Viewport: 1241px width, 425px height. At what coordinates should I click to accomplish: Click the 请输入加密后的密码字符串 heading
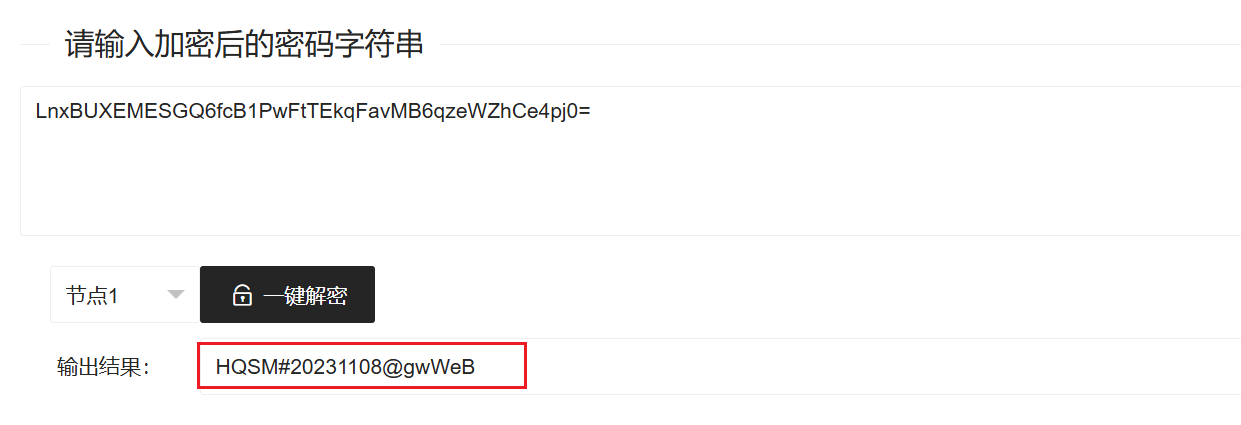244,44
